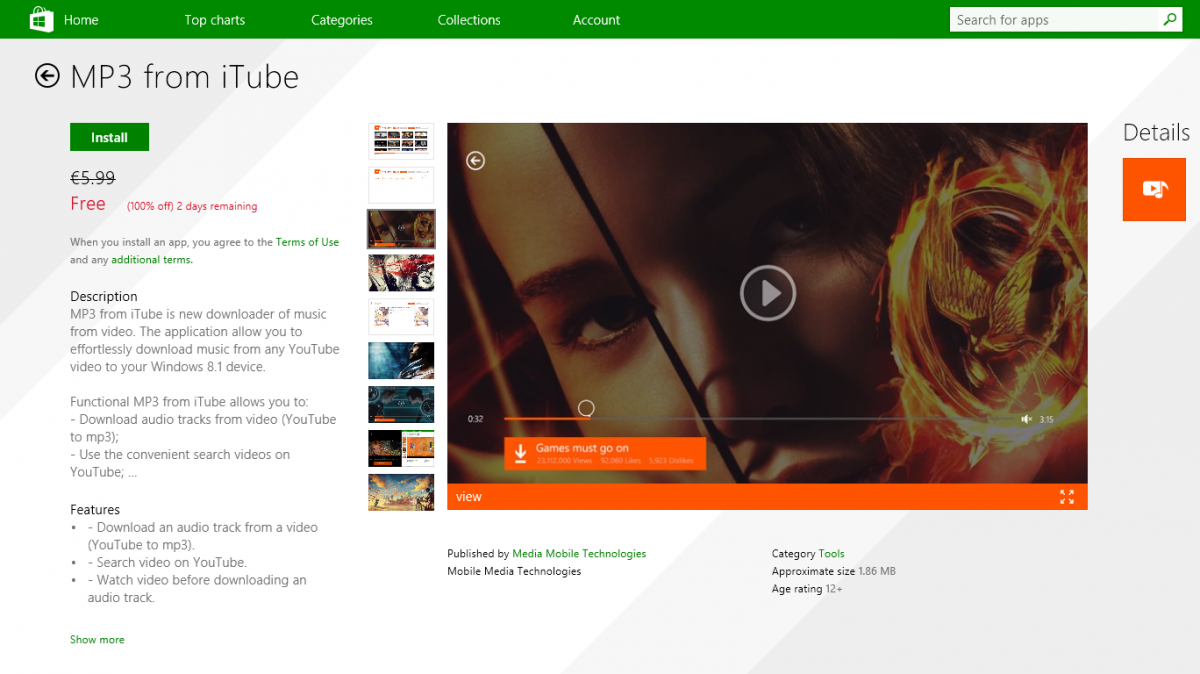Click the "Games must go on" title
The width and height of the screenshot is (1200, 674).
click(x=582, y=449)
